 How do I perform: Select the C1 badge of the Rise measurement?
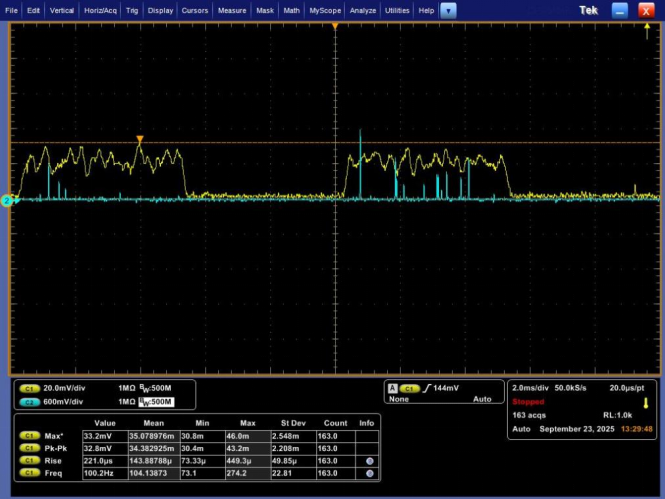(x=29, y=461)
